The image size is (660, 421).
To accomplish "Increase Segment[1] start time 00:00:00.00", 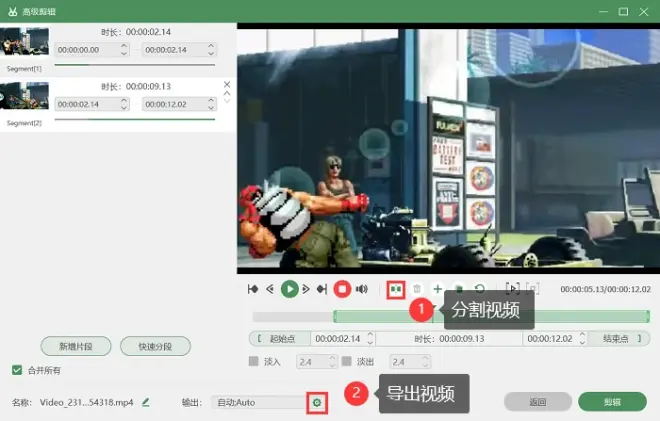I will (x=124, y=46).
